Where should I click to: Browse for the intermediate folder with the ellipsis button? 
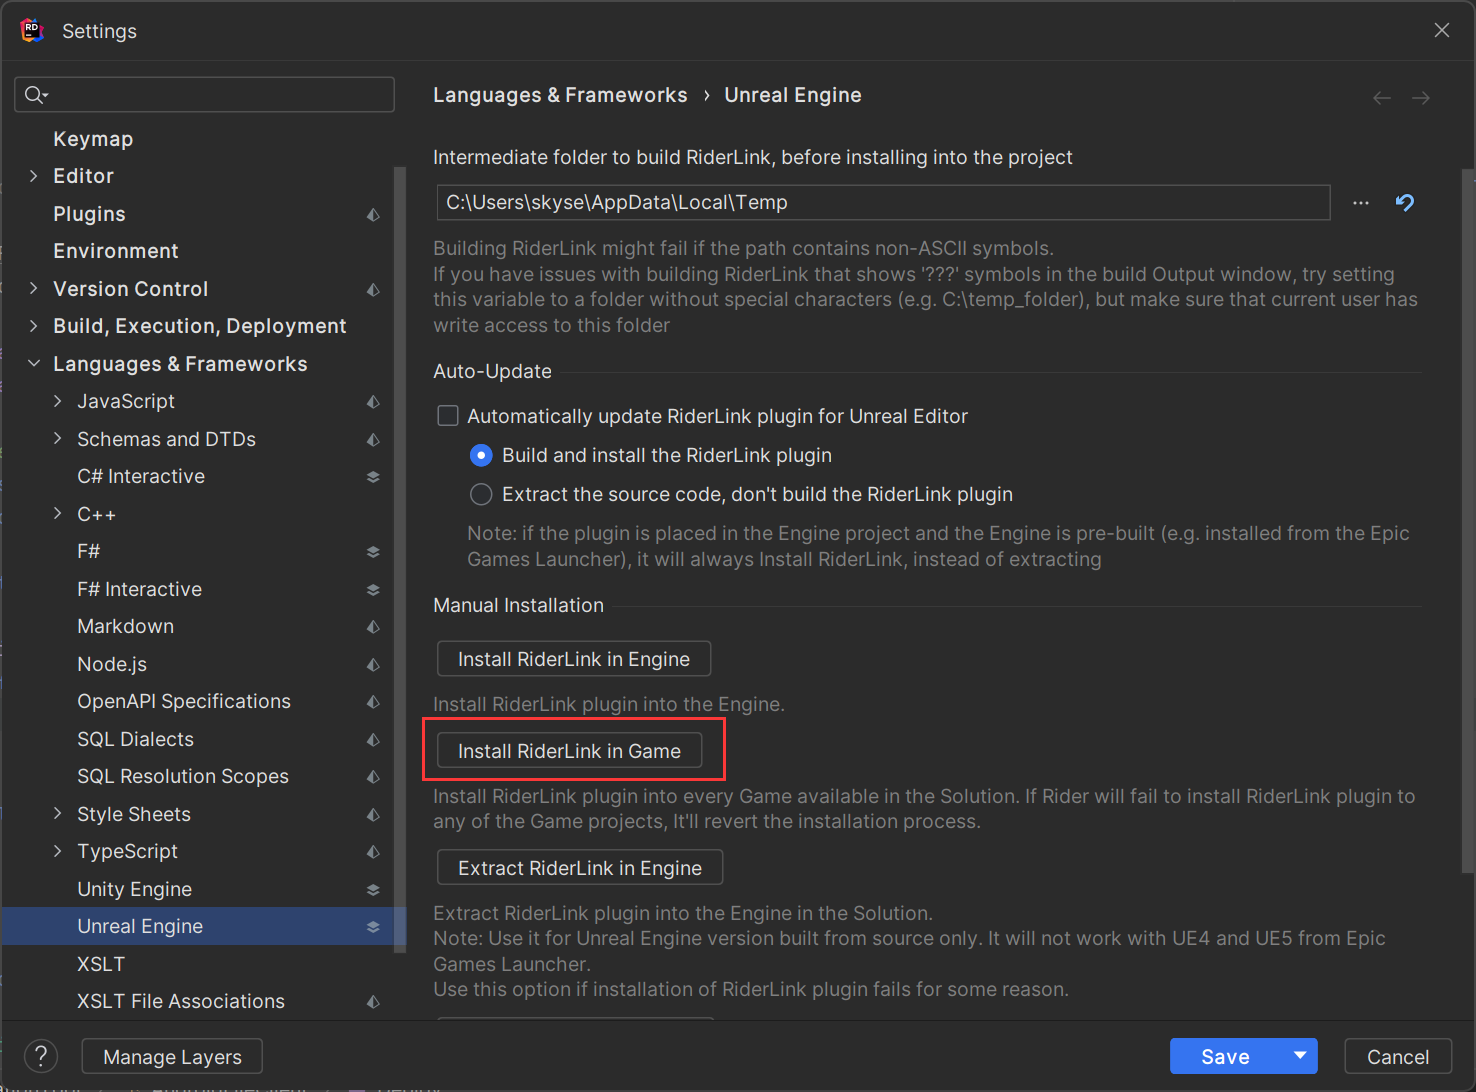coord(1361,203)
